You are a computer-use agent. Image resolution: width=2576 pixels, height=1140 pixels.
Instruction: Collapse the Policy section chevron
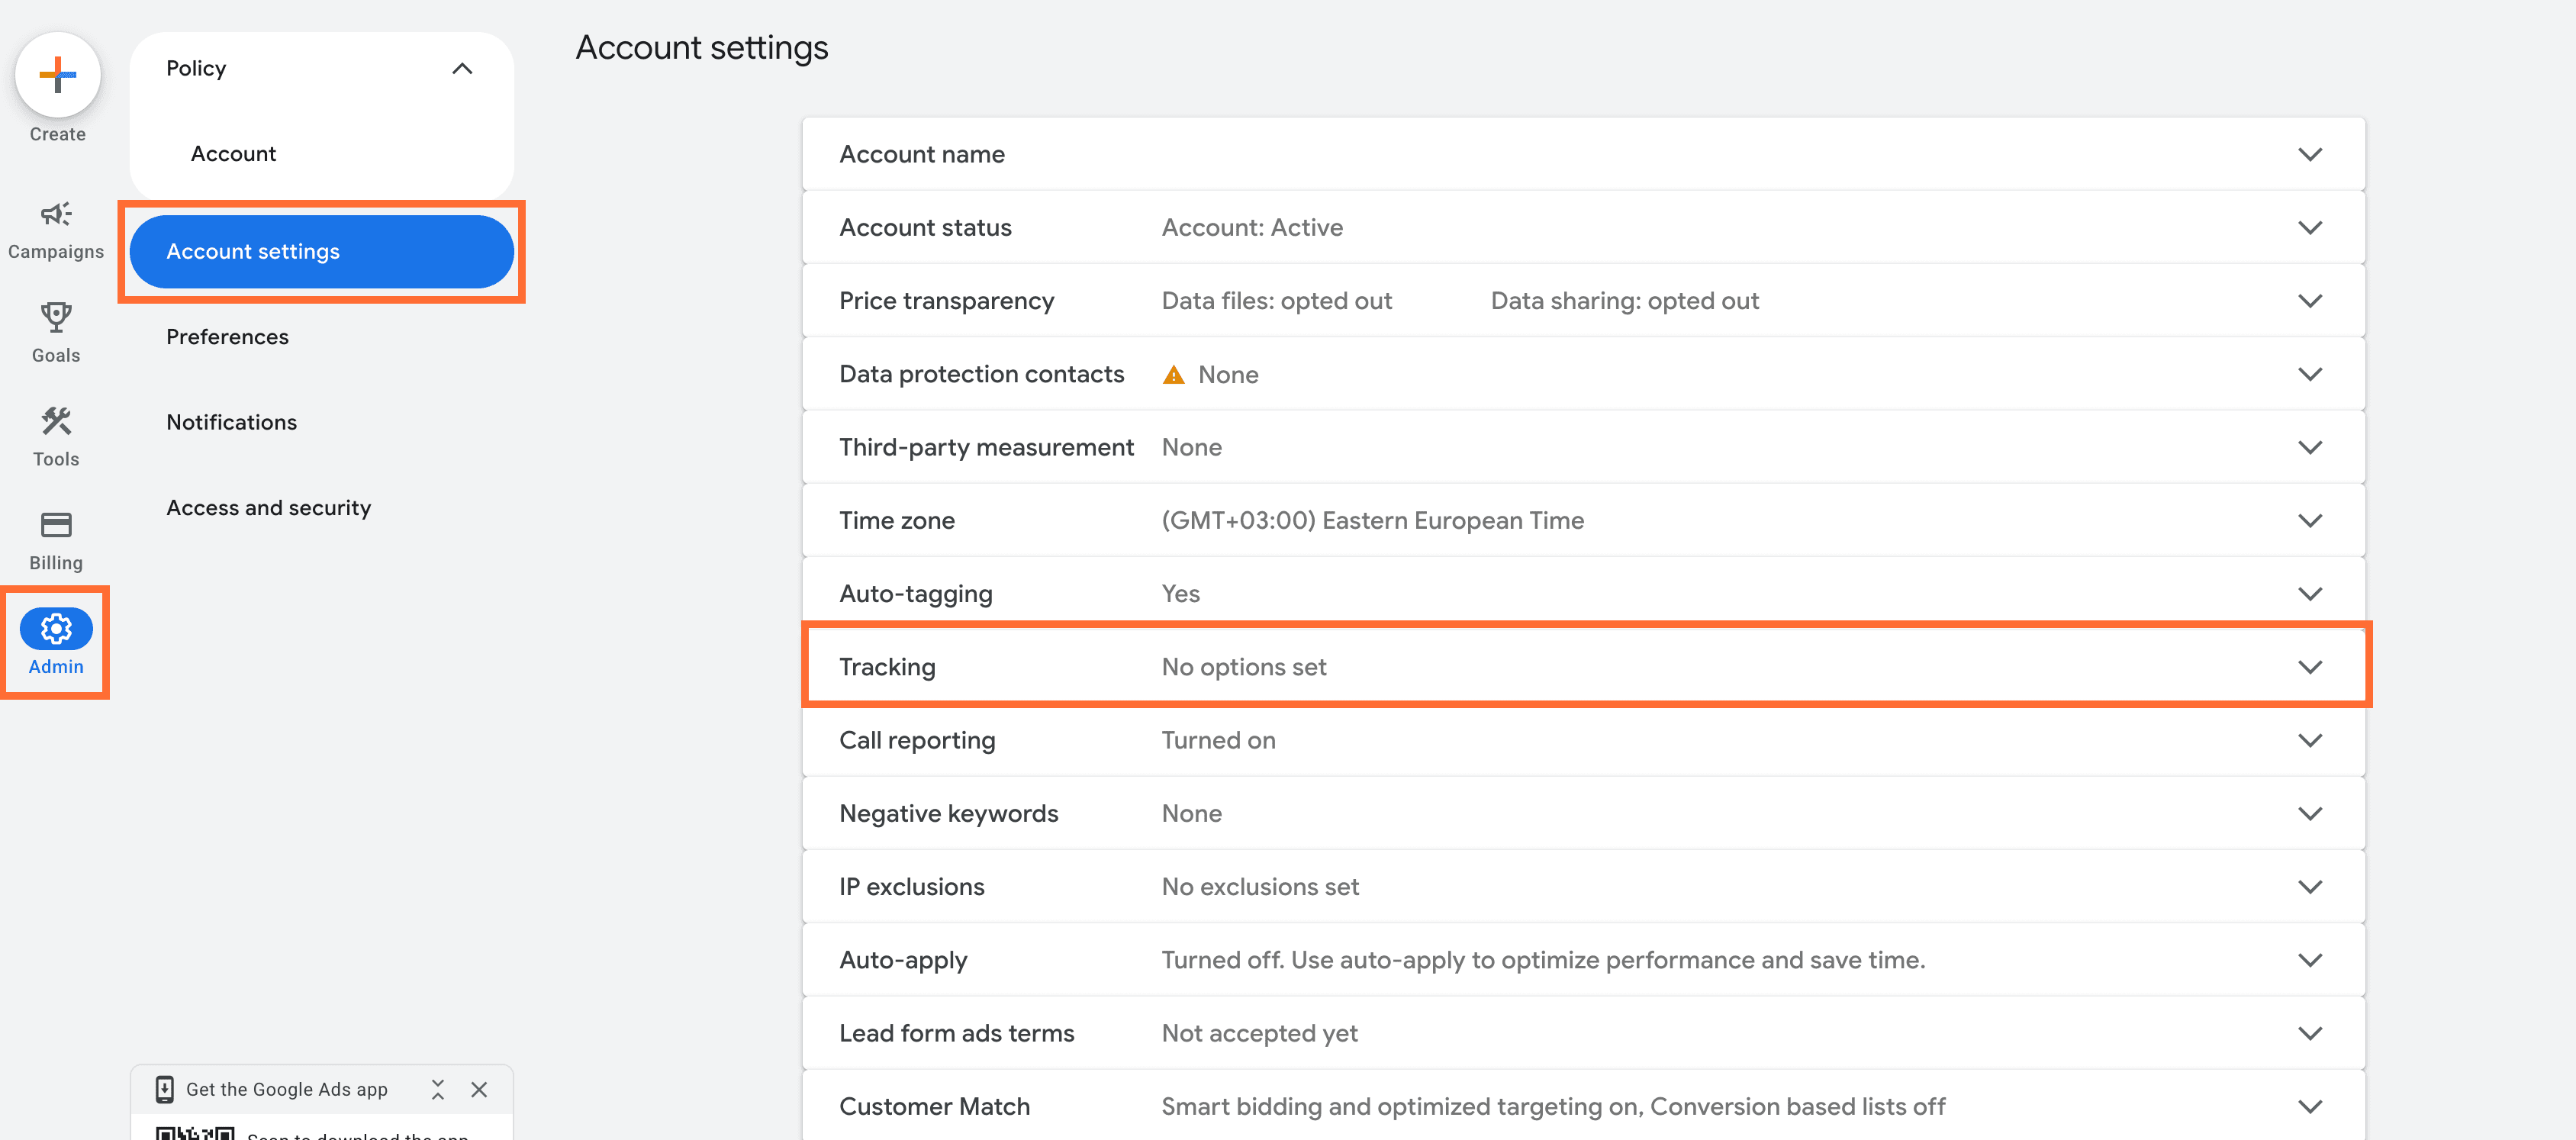[x=461, y=69]
